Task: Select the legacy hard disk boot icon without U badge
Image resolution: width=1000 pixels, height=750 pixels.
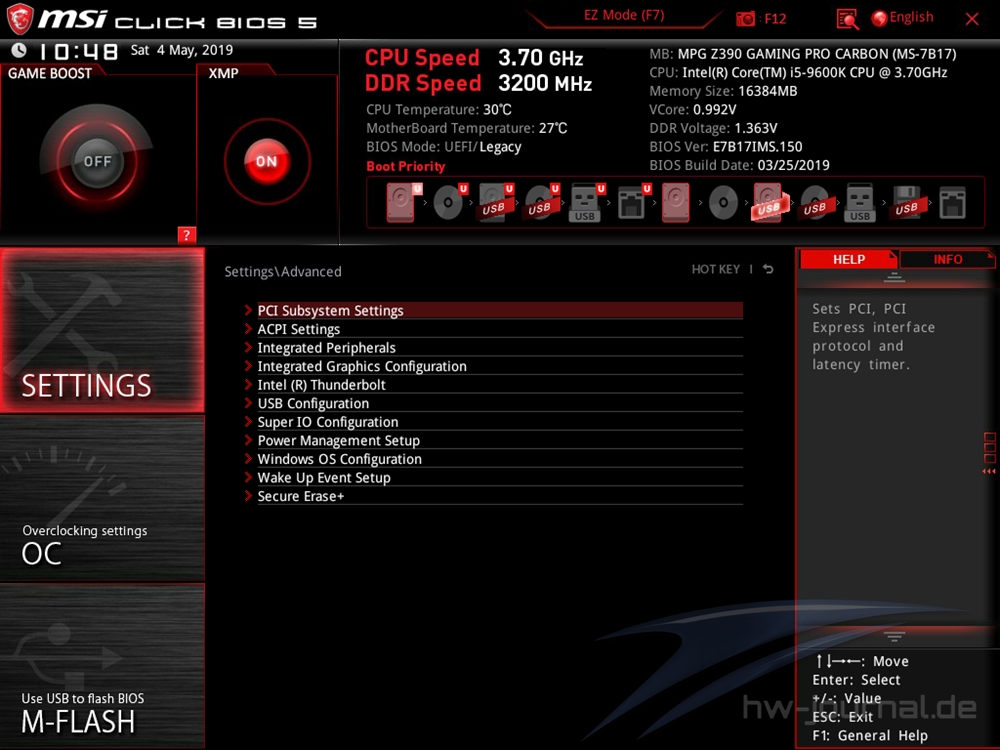Action: [675, 202]
